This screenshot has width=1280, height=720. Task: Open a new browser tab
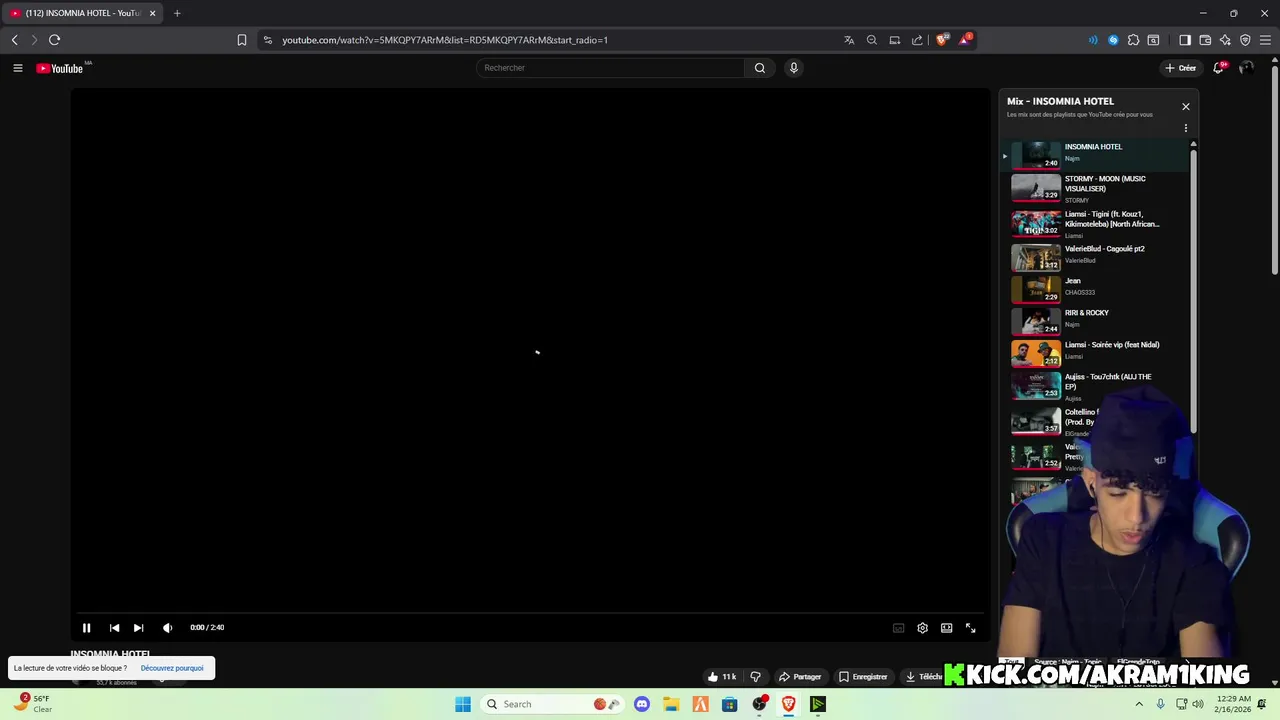[177, 13]
